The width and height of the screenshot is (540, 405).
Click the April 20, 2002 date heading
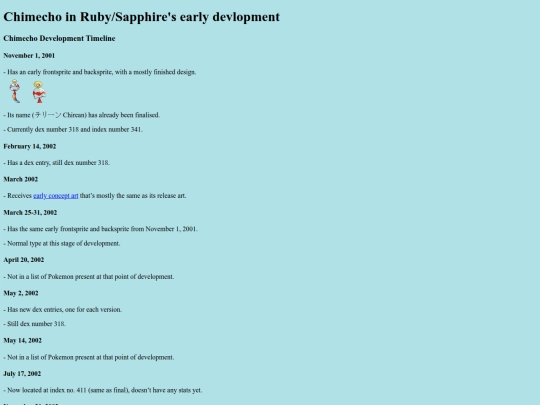24,260
